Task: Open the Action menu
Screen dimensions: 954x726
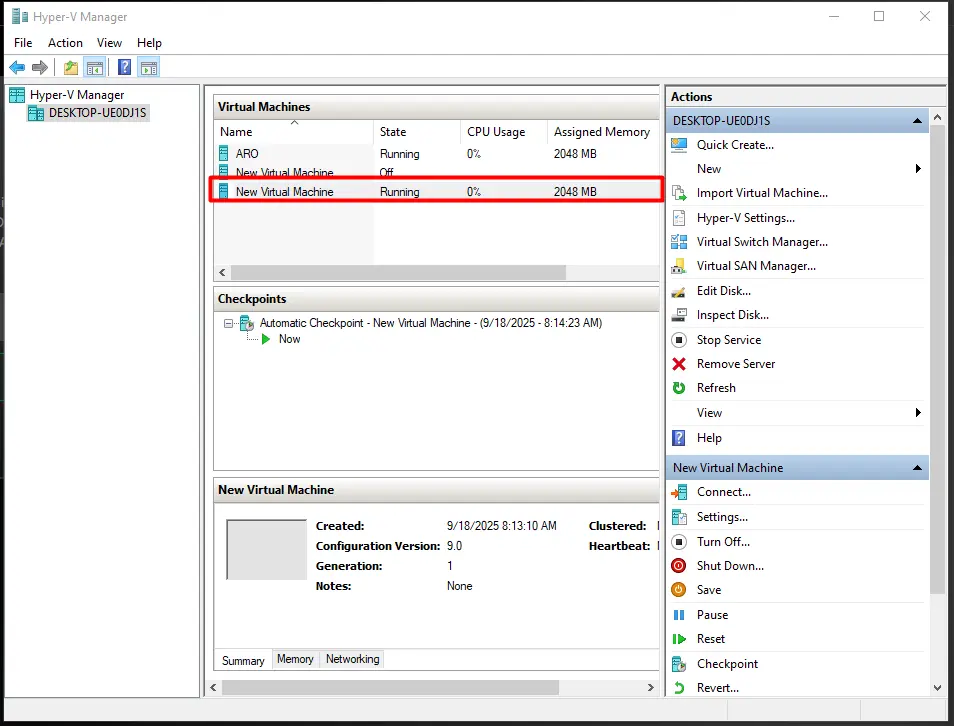Action: (x=65, y=43)
